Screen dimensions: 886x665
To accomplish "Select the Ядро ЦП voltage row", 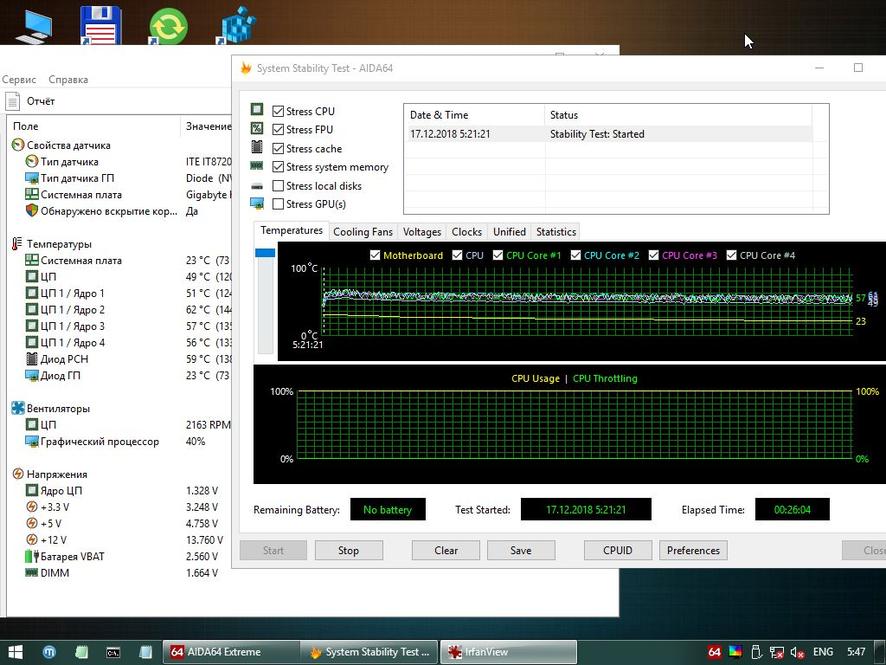I will point(119,490).
